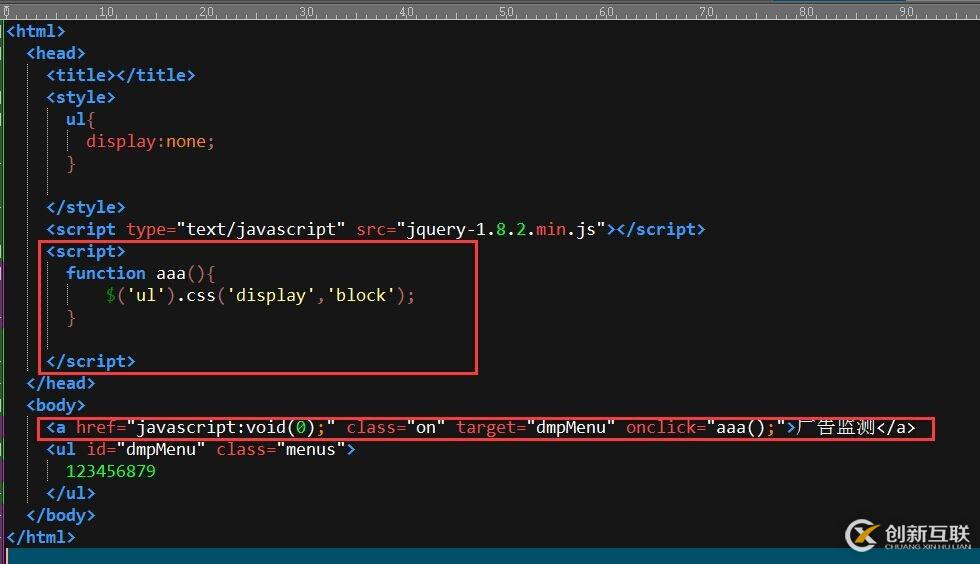Click the 'display' string argument in css()
Screen dimensions: 980x564
(x=271, y=295)
